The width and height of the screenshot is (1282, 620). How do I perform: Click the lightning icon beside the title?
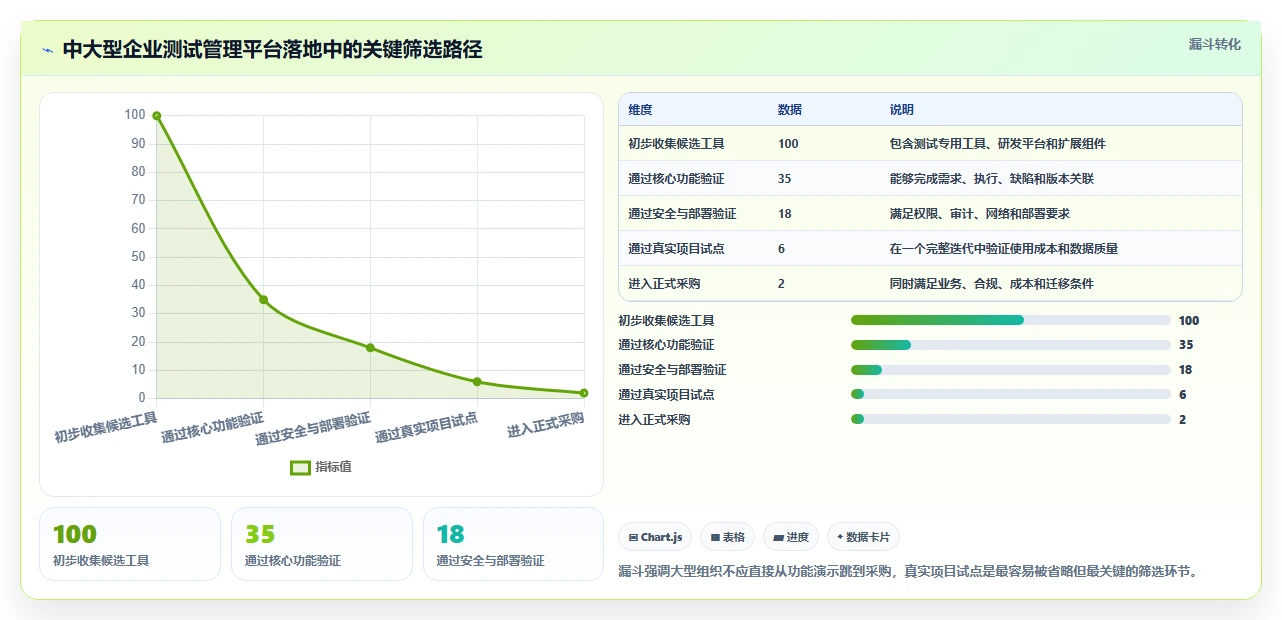click(47, 49)
